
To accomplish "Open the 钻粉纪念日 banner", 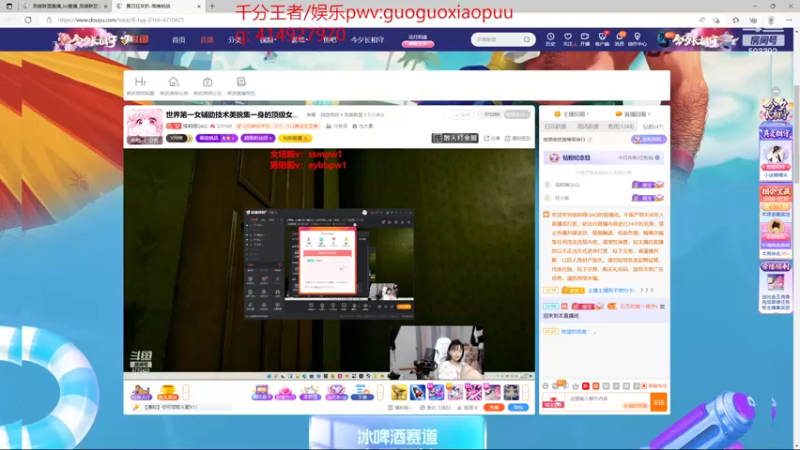I will tap(604, 158).
